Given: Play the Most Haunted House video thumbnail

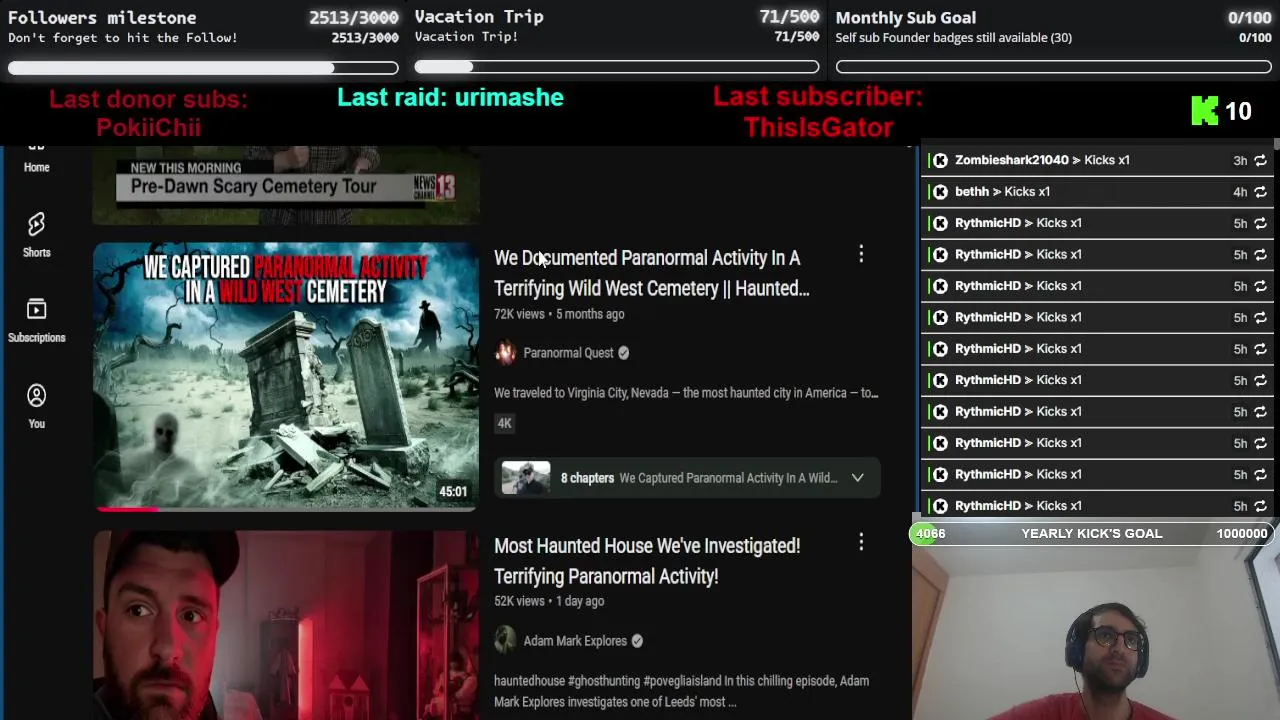Looking at the screenshot, I should (x=286, y=625).
